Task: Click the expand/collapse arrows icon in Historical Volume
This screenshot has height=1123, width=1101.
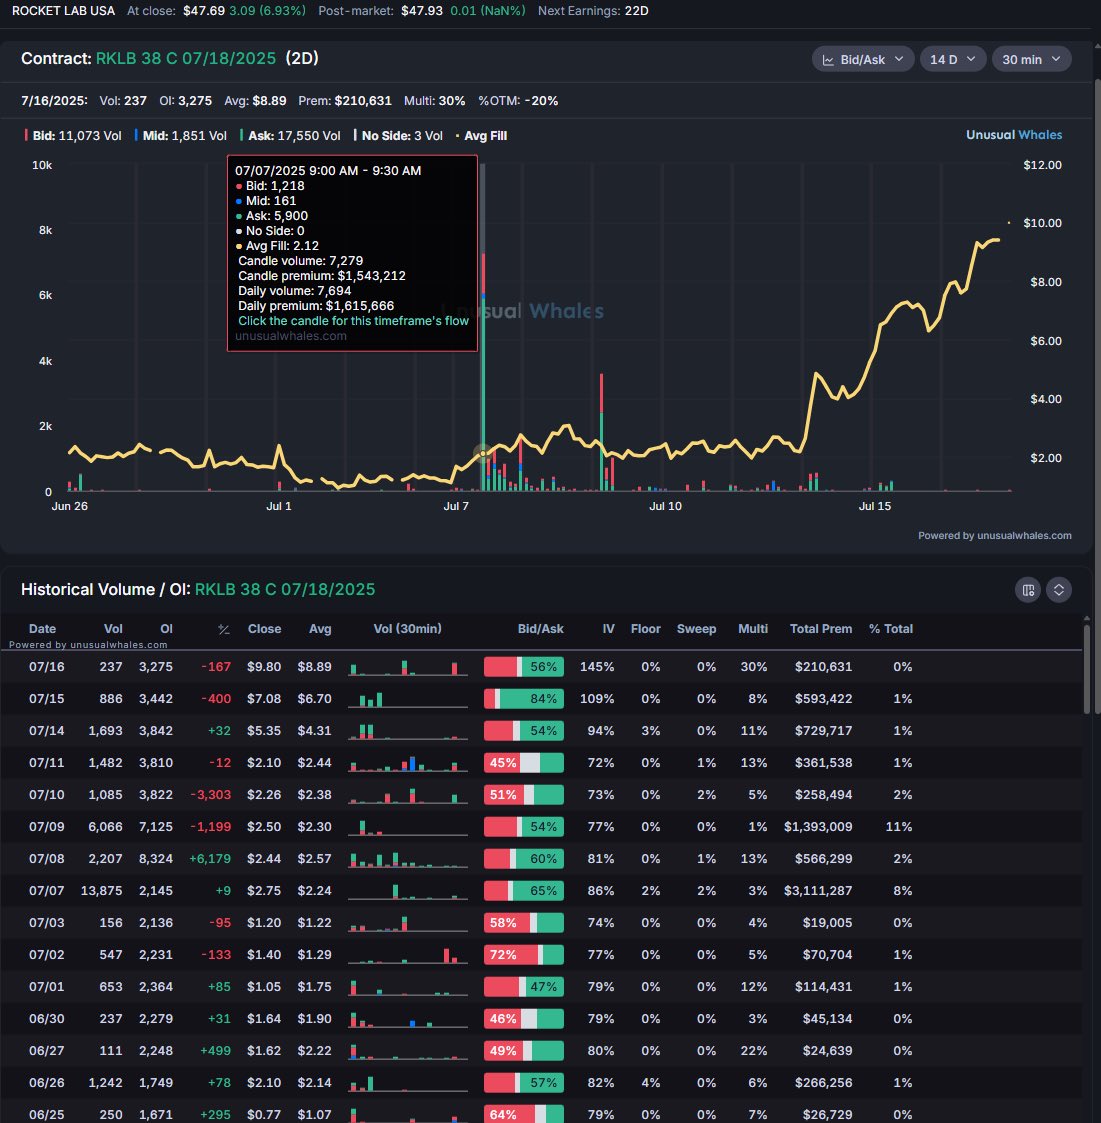Action: tap(1059, 590)
